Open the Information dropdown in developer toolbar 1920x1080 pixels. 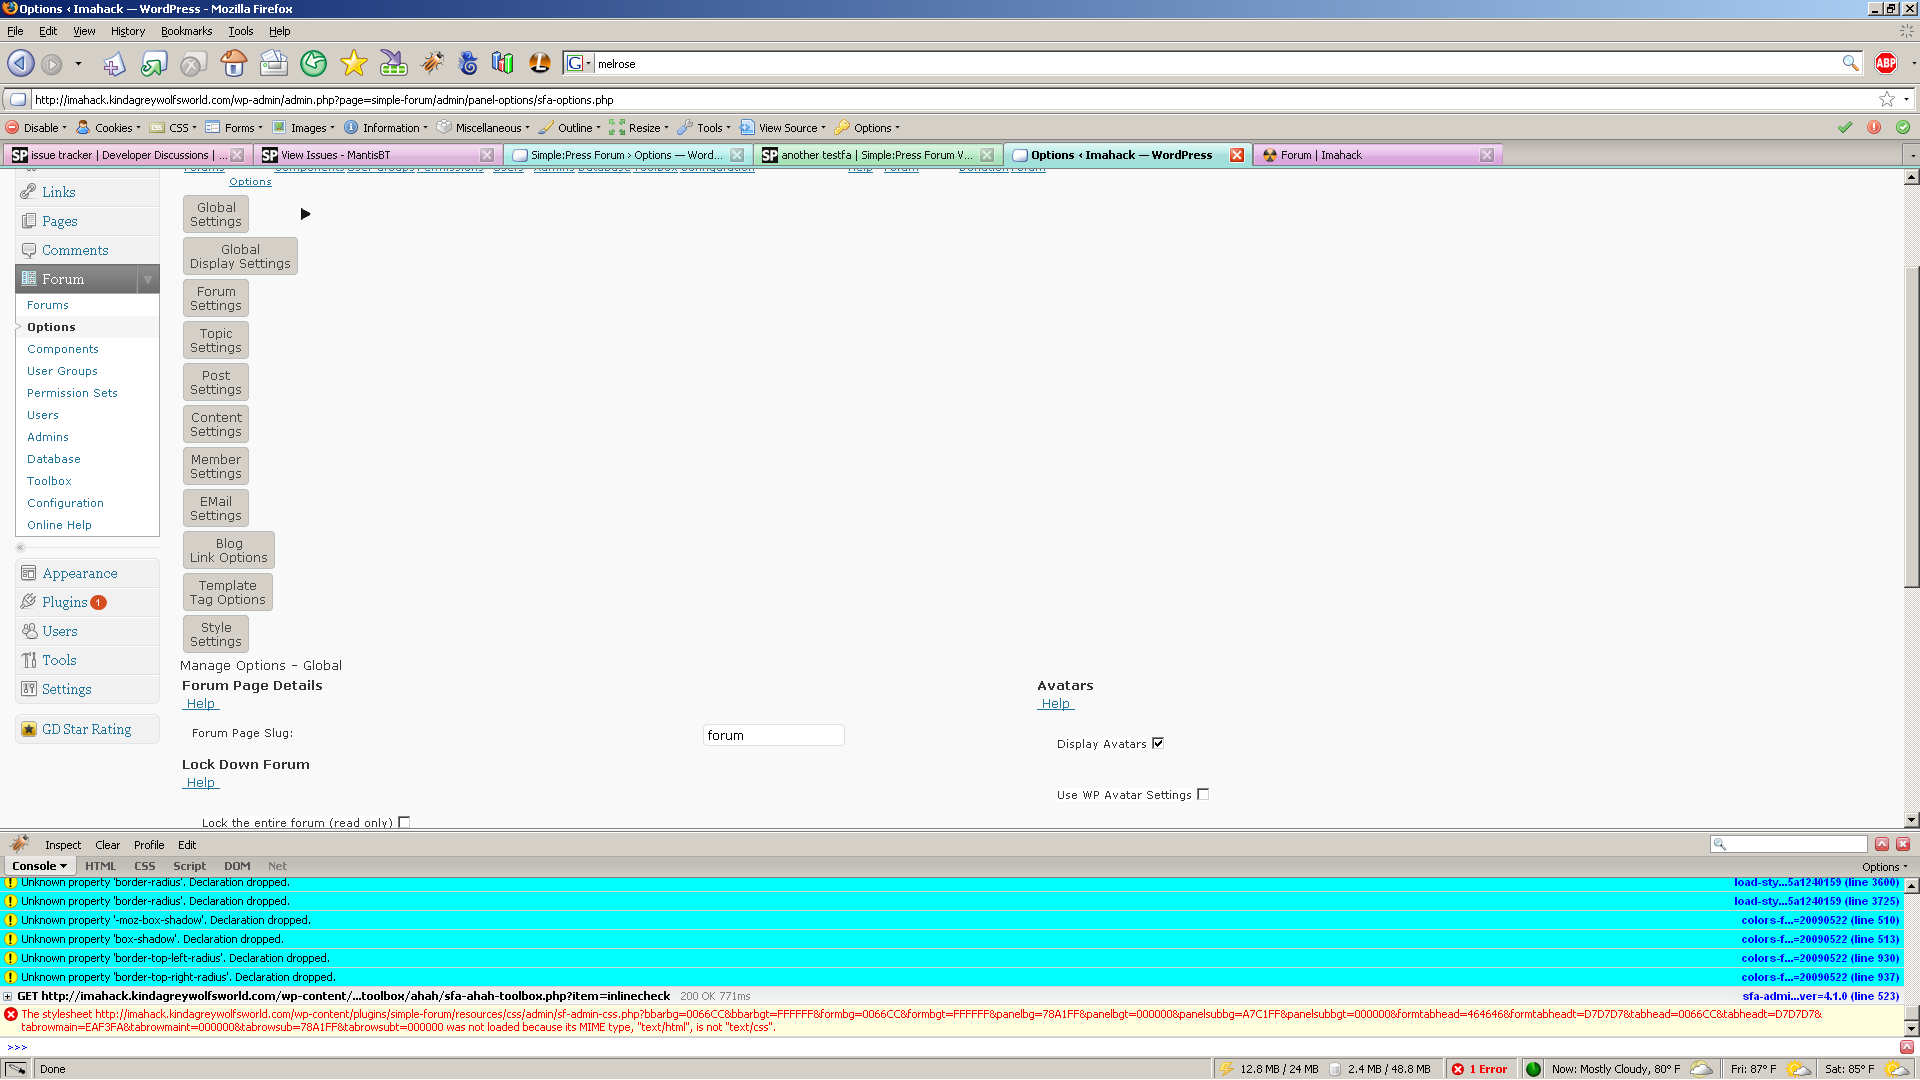(x=385, y=128)
